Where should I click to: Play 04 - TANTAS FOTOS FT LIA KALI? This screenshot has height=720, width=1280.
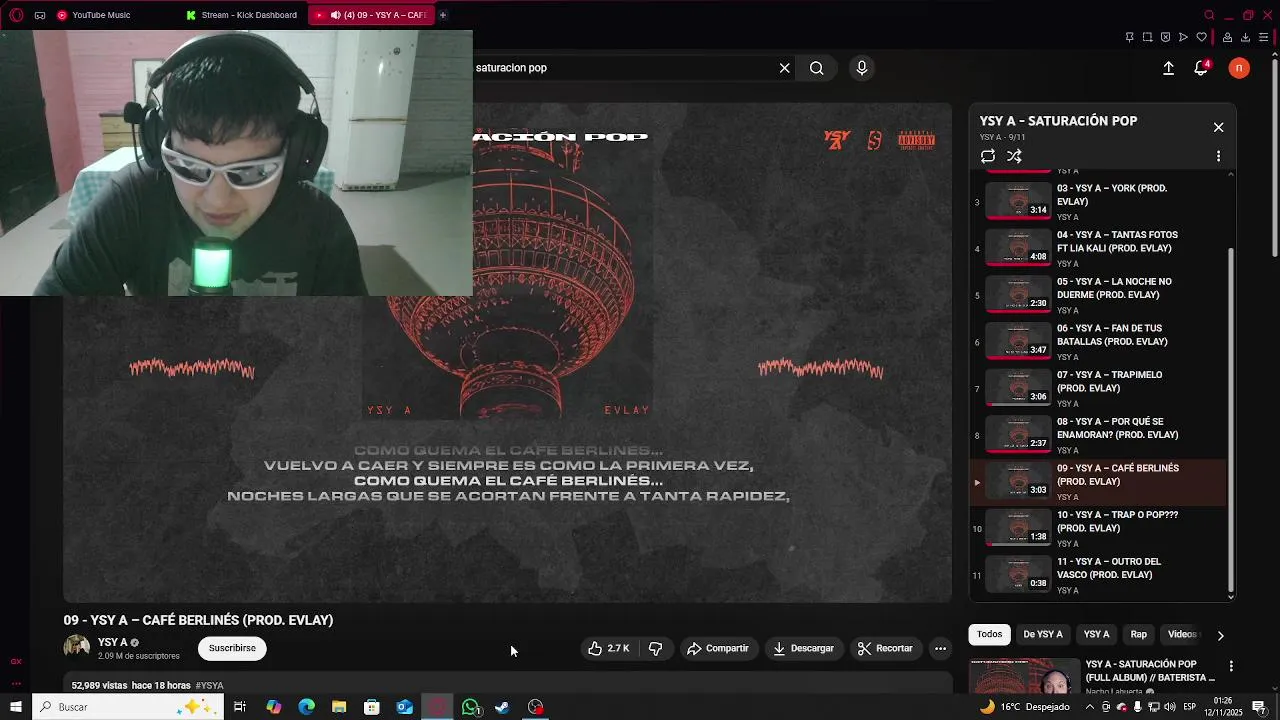(1097, 248)
